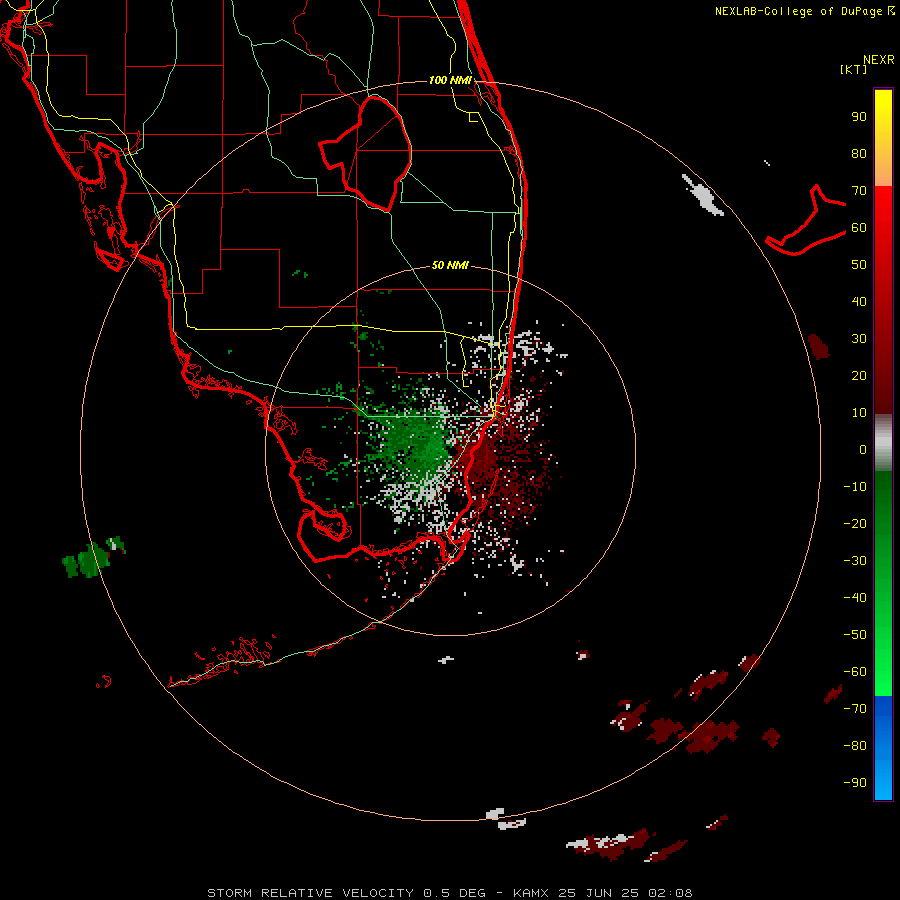
Task: Click the 30 value on velocity scale
Action: tap(859, 339)
